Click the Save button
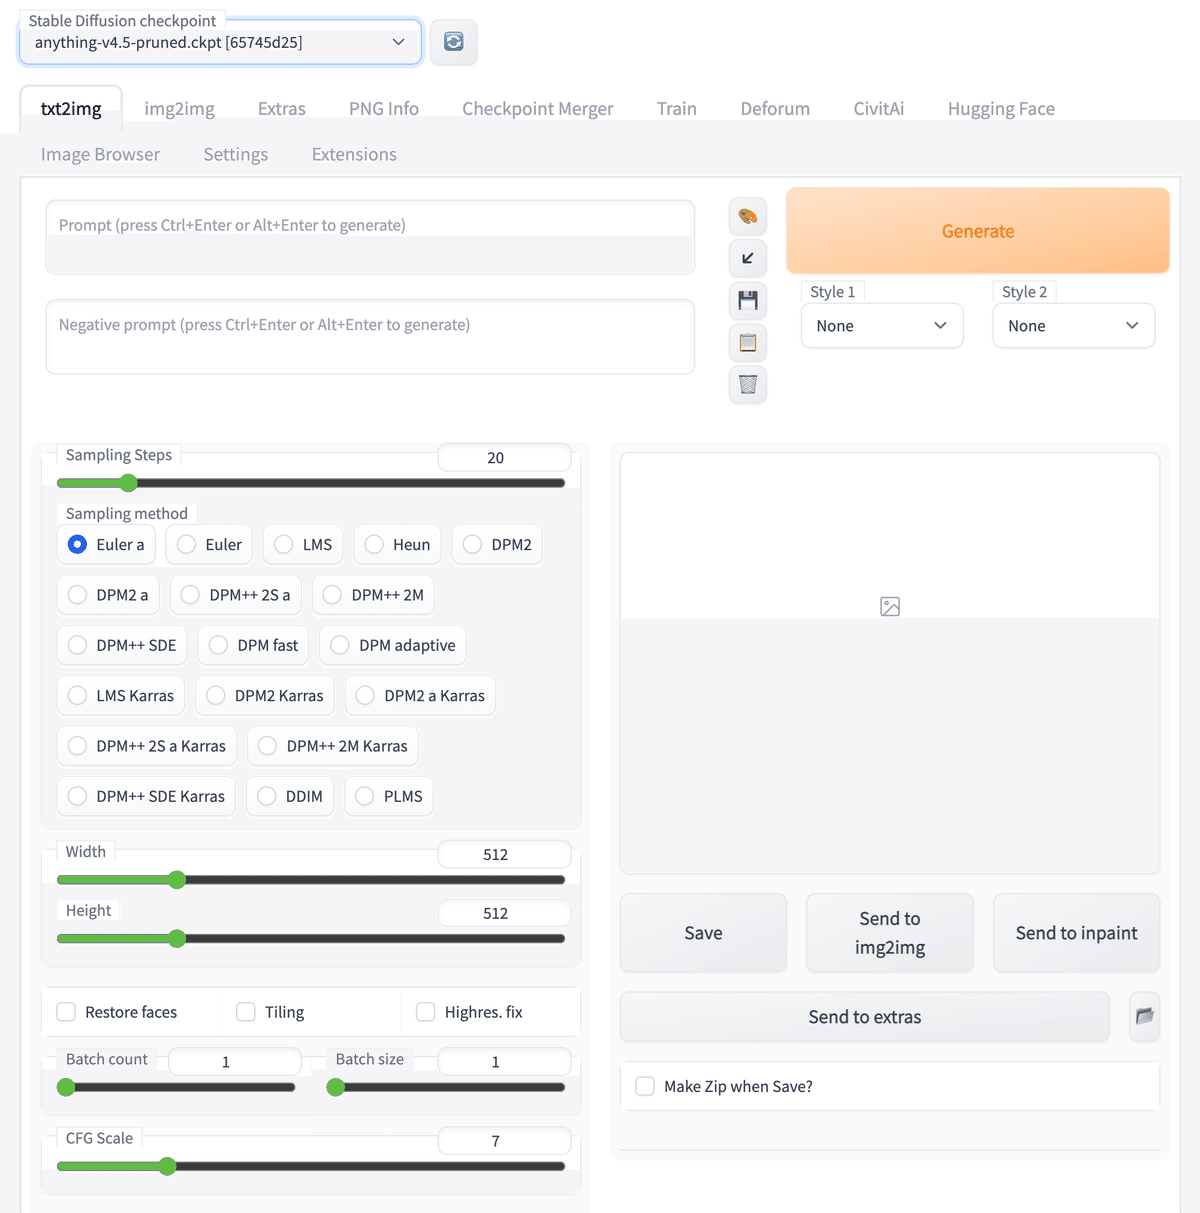Image resolution: width=1200 pixels, height=1213 pixels. pos(703,933)
